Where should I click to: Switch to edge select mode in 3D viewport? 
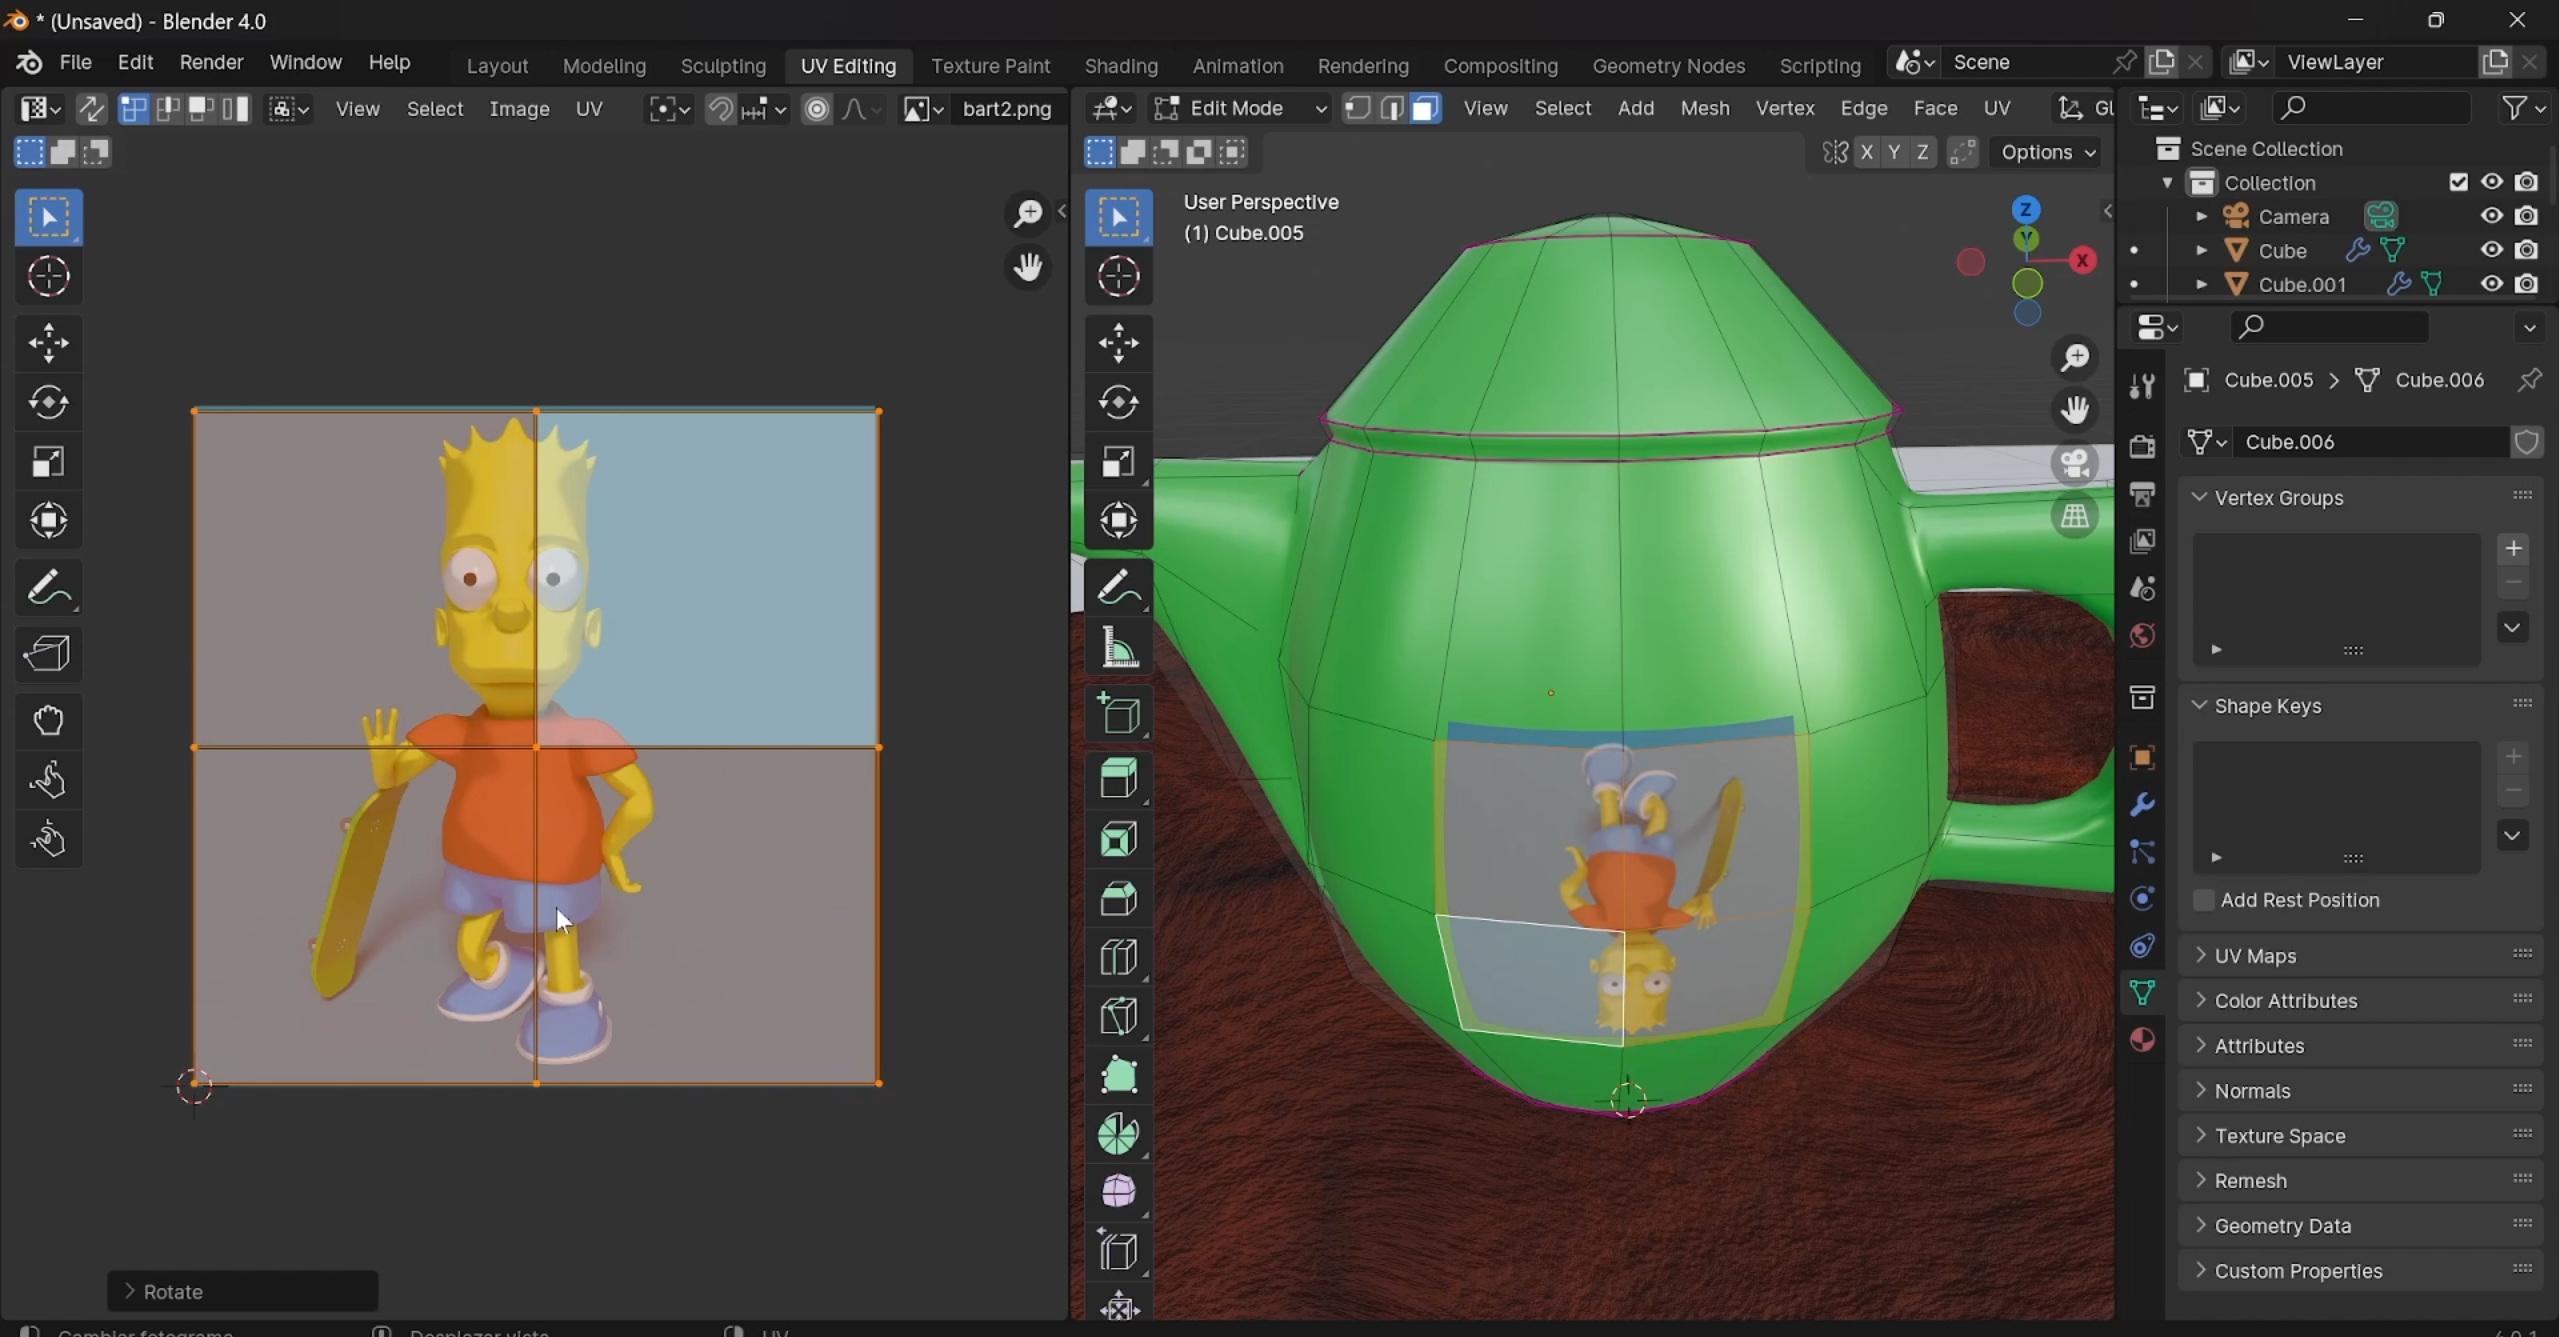pyautogui.click(x=1390, y=108)
